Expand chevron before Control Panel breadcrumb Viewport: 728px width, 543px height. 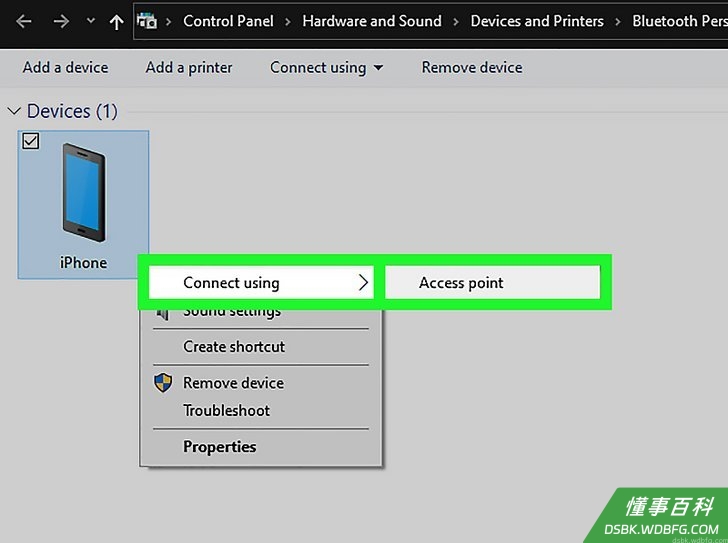pos(169,21)
